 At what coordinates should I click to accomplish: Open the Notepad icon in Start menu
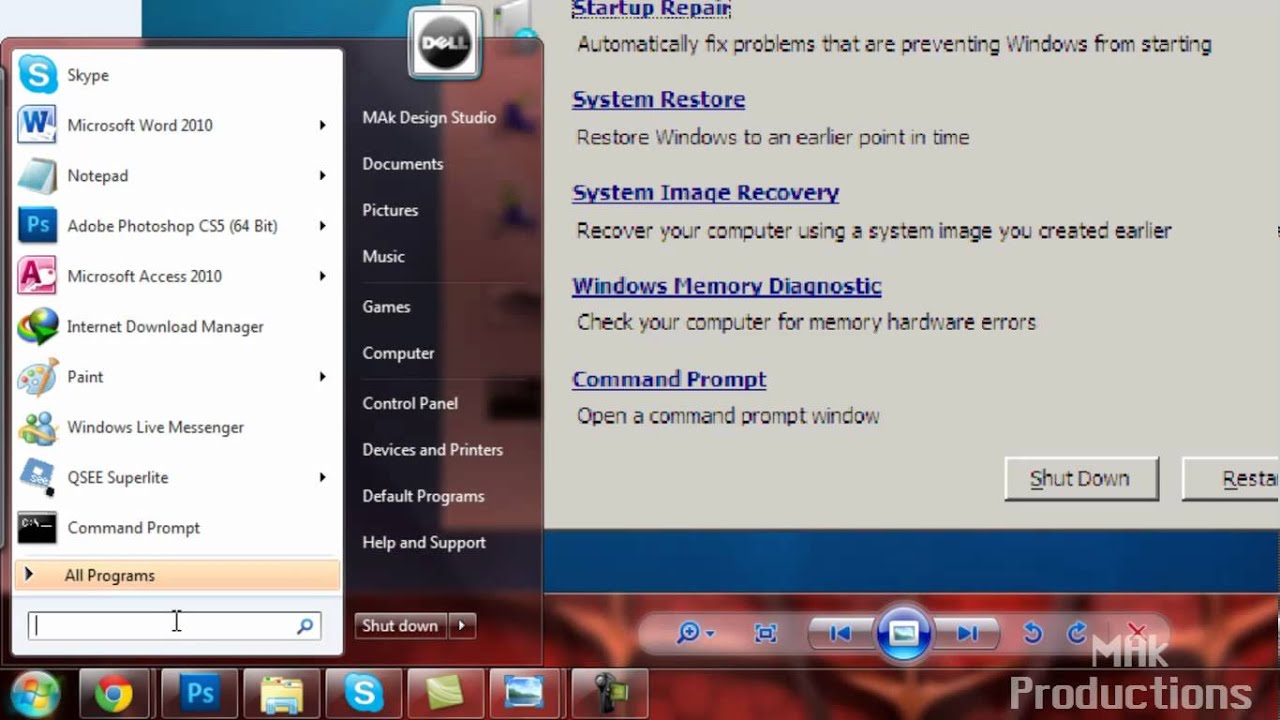point(38,175)
